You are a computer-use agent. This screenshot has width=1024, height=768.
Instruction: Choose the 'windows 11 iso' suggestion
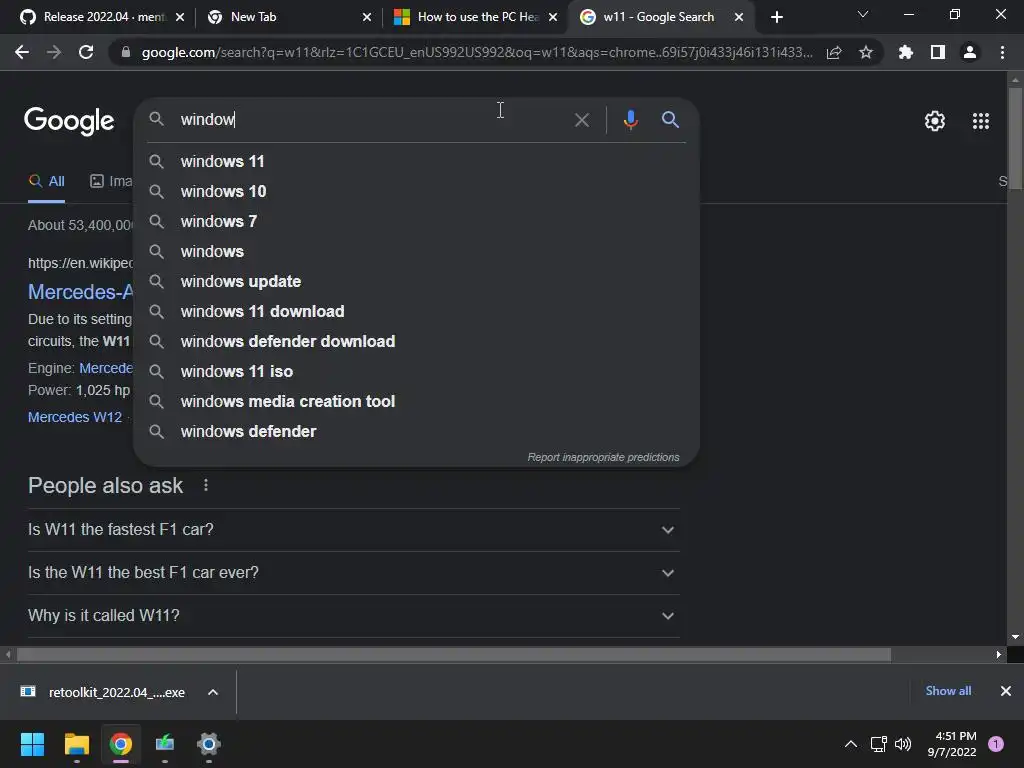click(x=417, y=372)
